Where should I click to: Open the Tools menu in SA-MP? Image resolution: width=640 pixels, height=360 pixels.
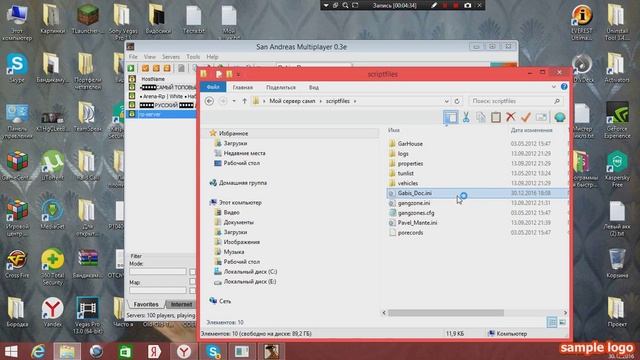[x=193, y=57]
